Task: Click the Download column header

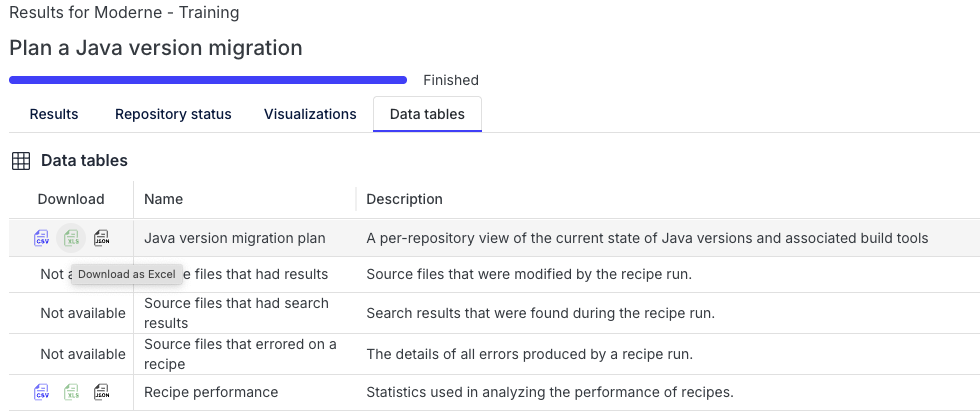Action: [71, 199]
